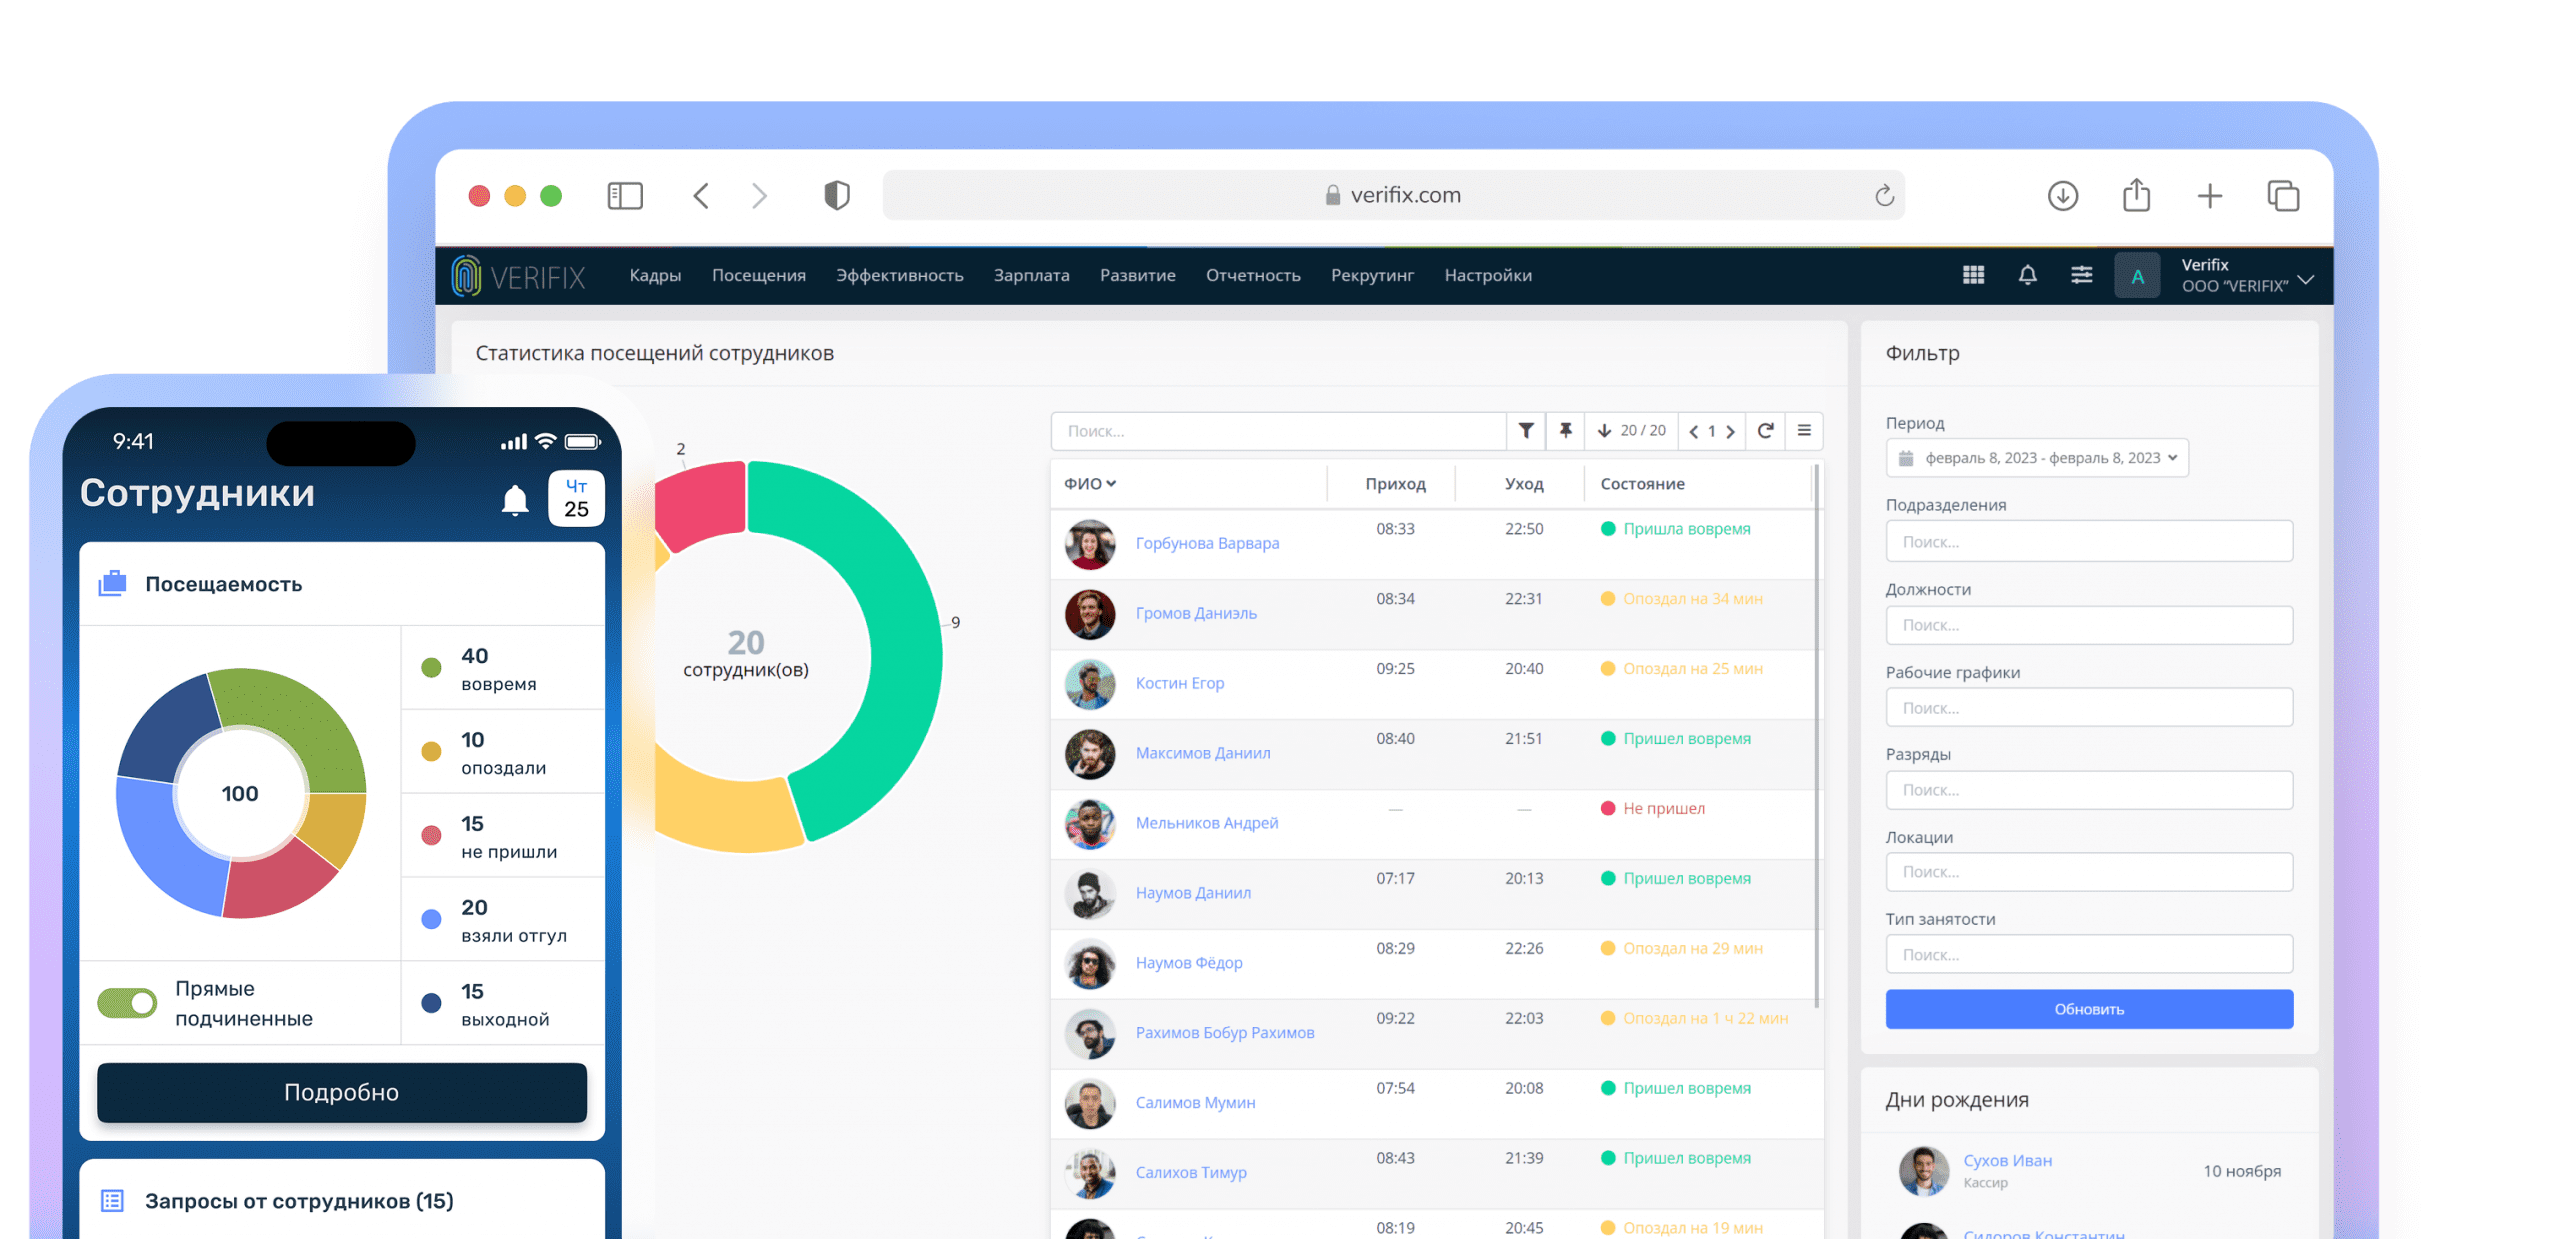
Task: Open the Должности search dropdown
Action: pos(2088,625)
